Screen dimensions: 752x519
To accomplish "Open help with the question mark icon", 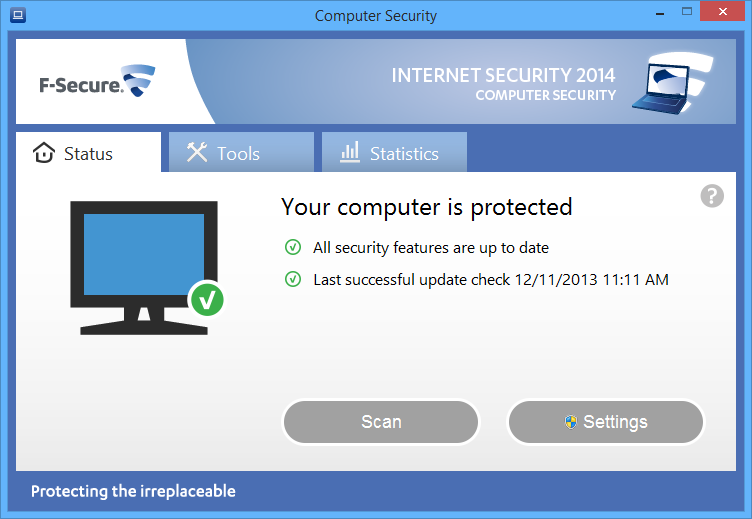I will tap(712, 196).
